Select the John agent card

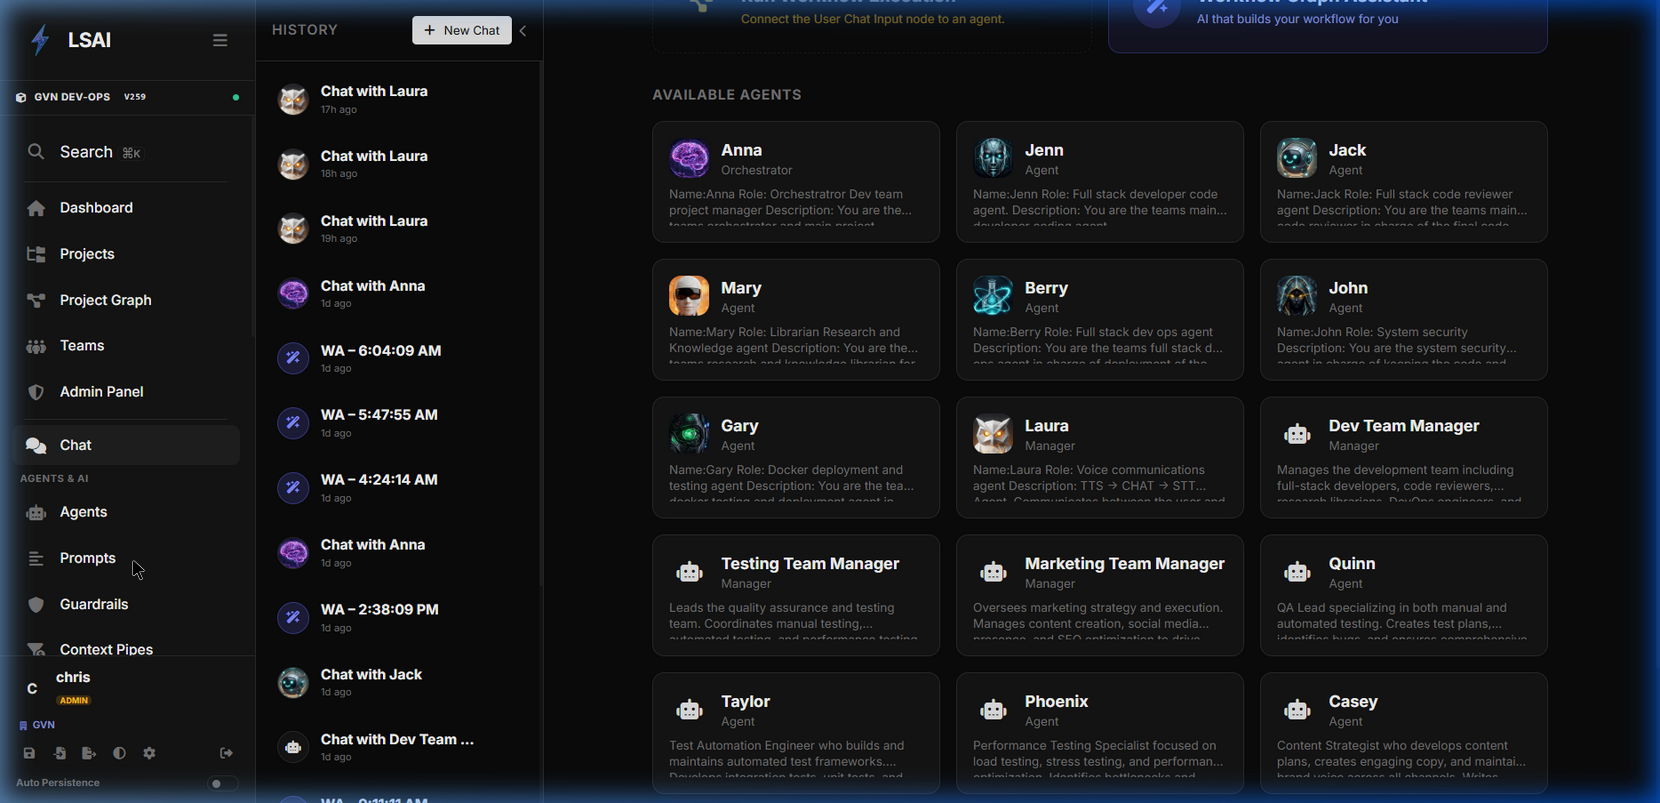[1404, 320]
